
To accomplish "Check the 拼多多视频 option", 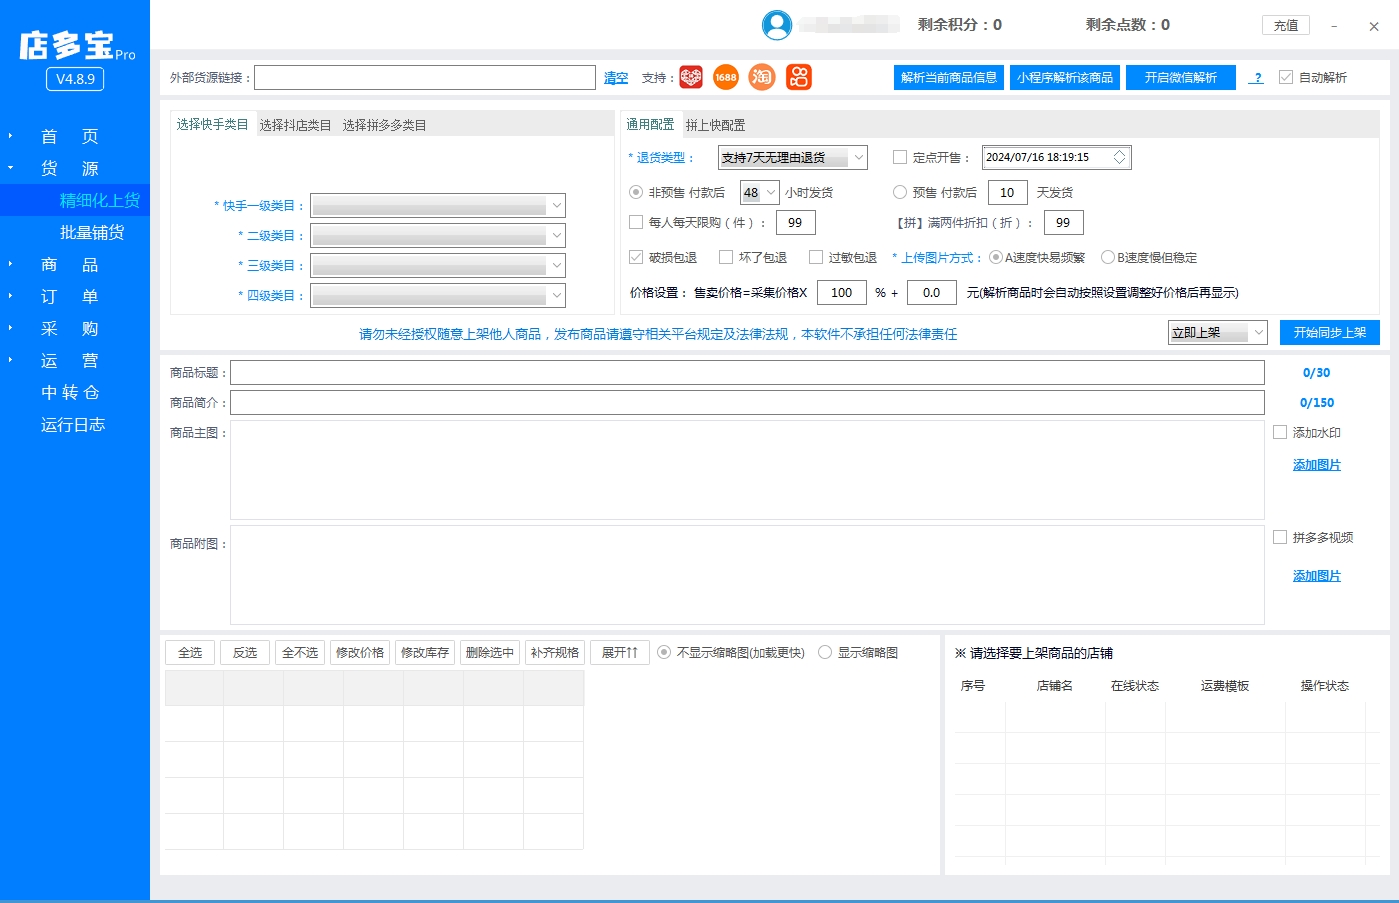I will click(x=1280, y=537).
